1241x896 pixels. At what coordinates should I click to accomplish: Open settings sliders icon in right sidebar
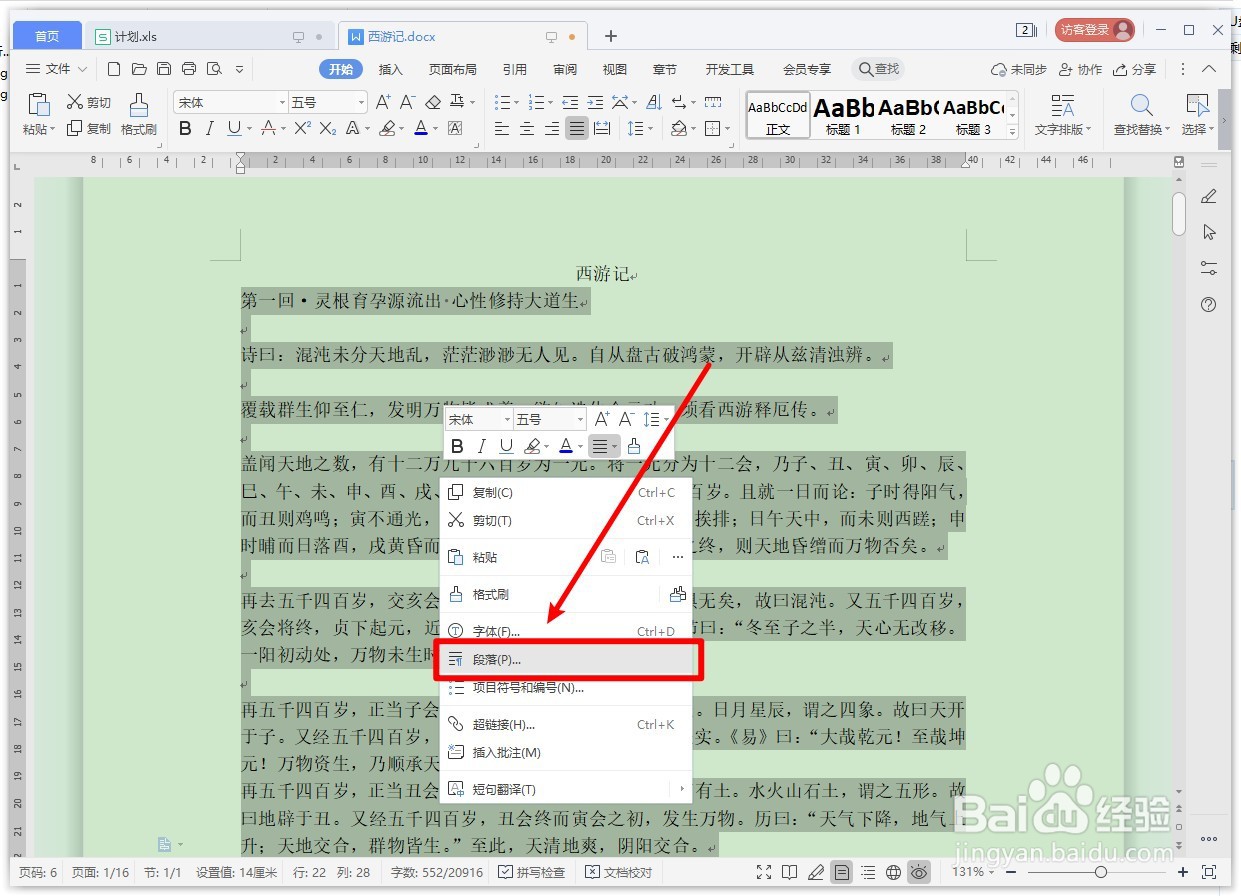(x=1209, y=268)
